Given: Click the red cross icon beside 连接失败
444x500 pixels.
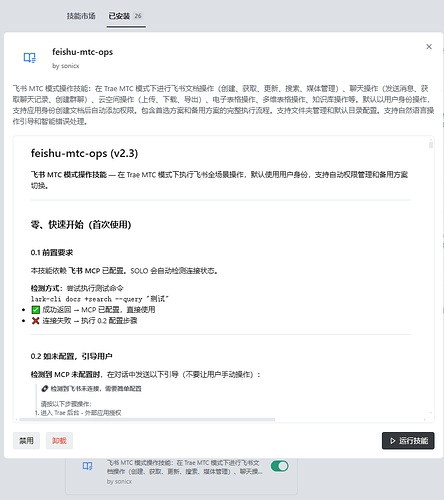Looking at the screenshot, I should click(x=36, y=321).
